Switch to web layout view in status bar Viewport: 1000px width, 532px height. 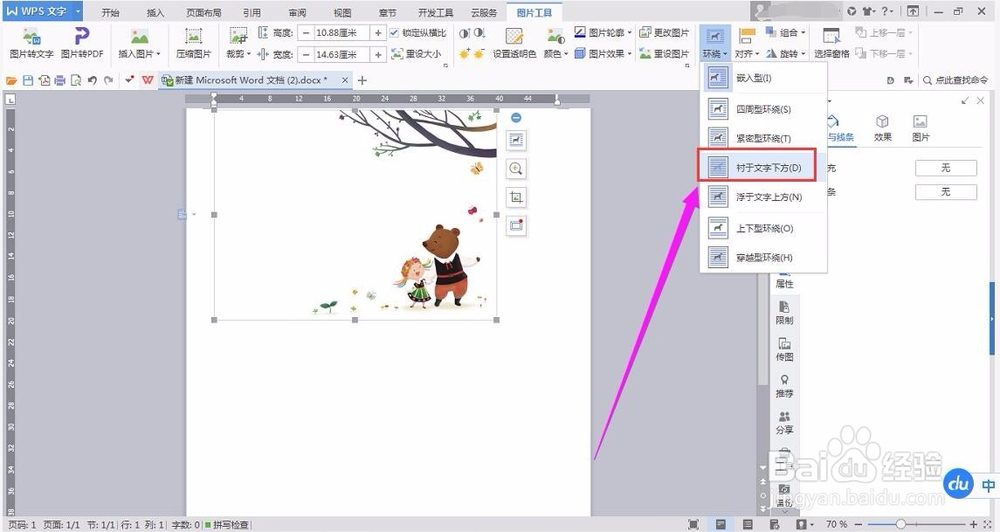[x=774, y=524]
